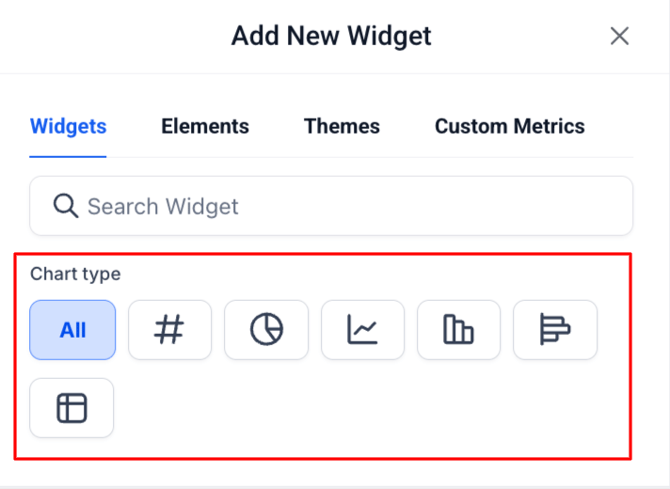This screenshot has width=670, height=489.
Task: Select the pie chart type filter
Action: pyautogui.click(x=266, y=329)
